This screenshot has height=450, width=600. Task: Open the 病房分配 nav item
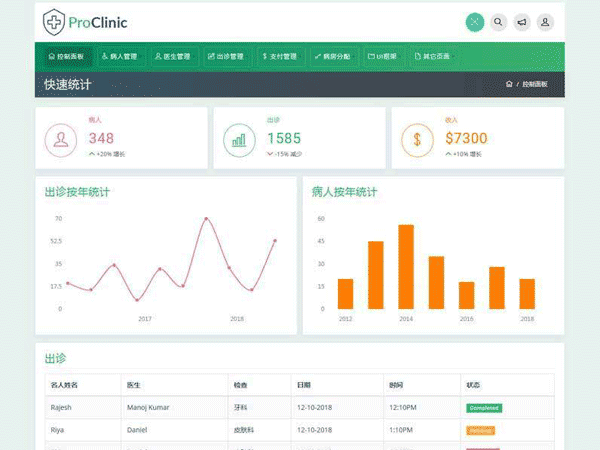(x=332, y=57)
